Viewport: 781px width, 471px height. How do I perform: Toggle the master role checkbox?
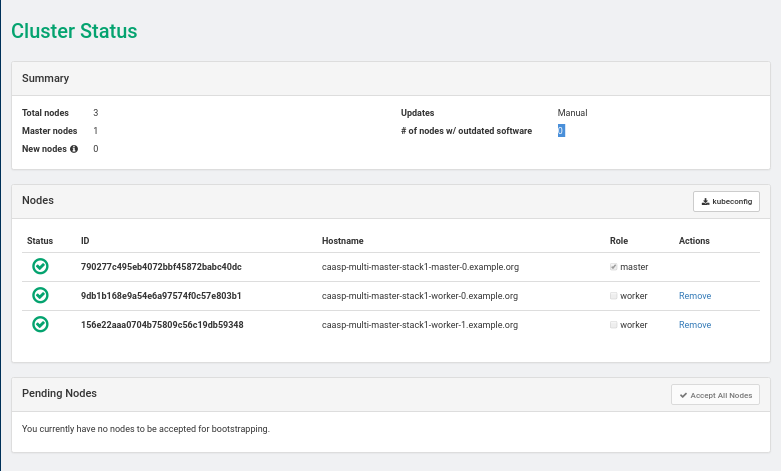613,267
